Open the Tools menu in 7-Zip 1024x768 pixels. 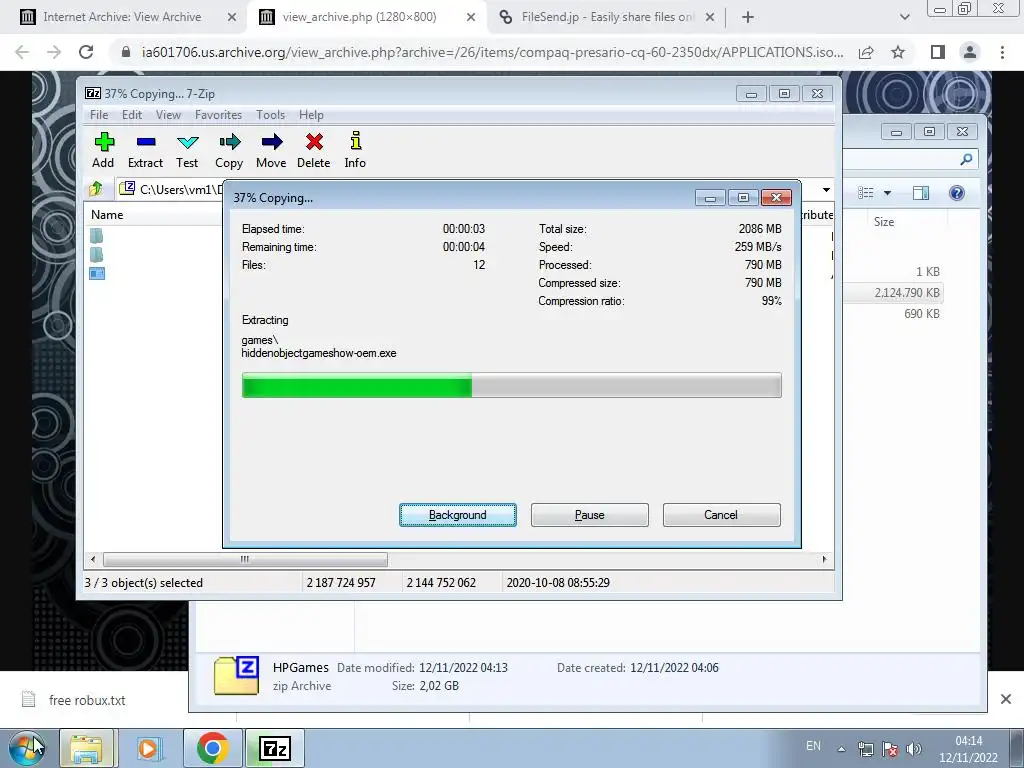[x=270, y=115]
